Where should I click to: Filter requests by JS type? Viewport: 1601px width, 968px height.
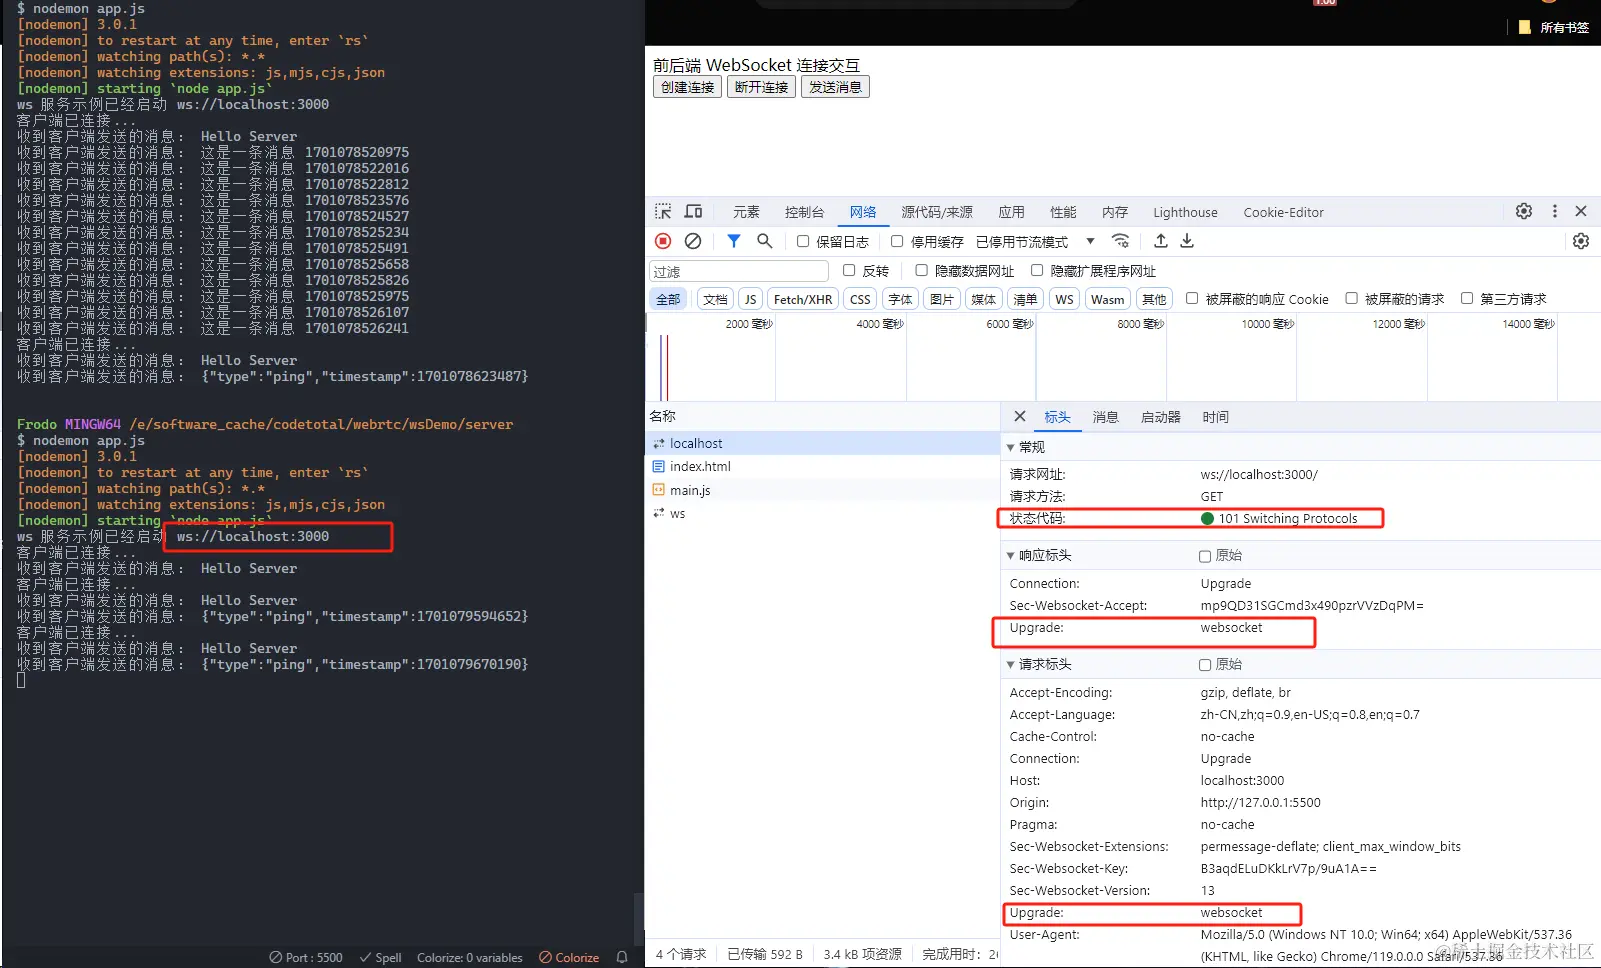750,299
